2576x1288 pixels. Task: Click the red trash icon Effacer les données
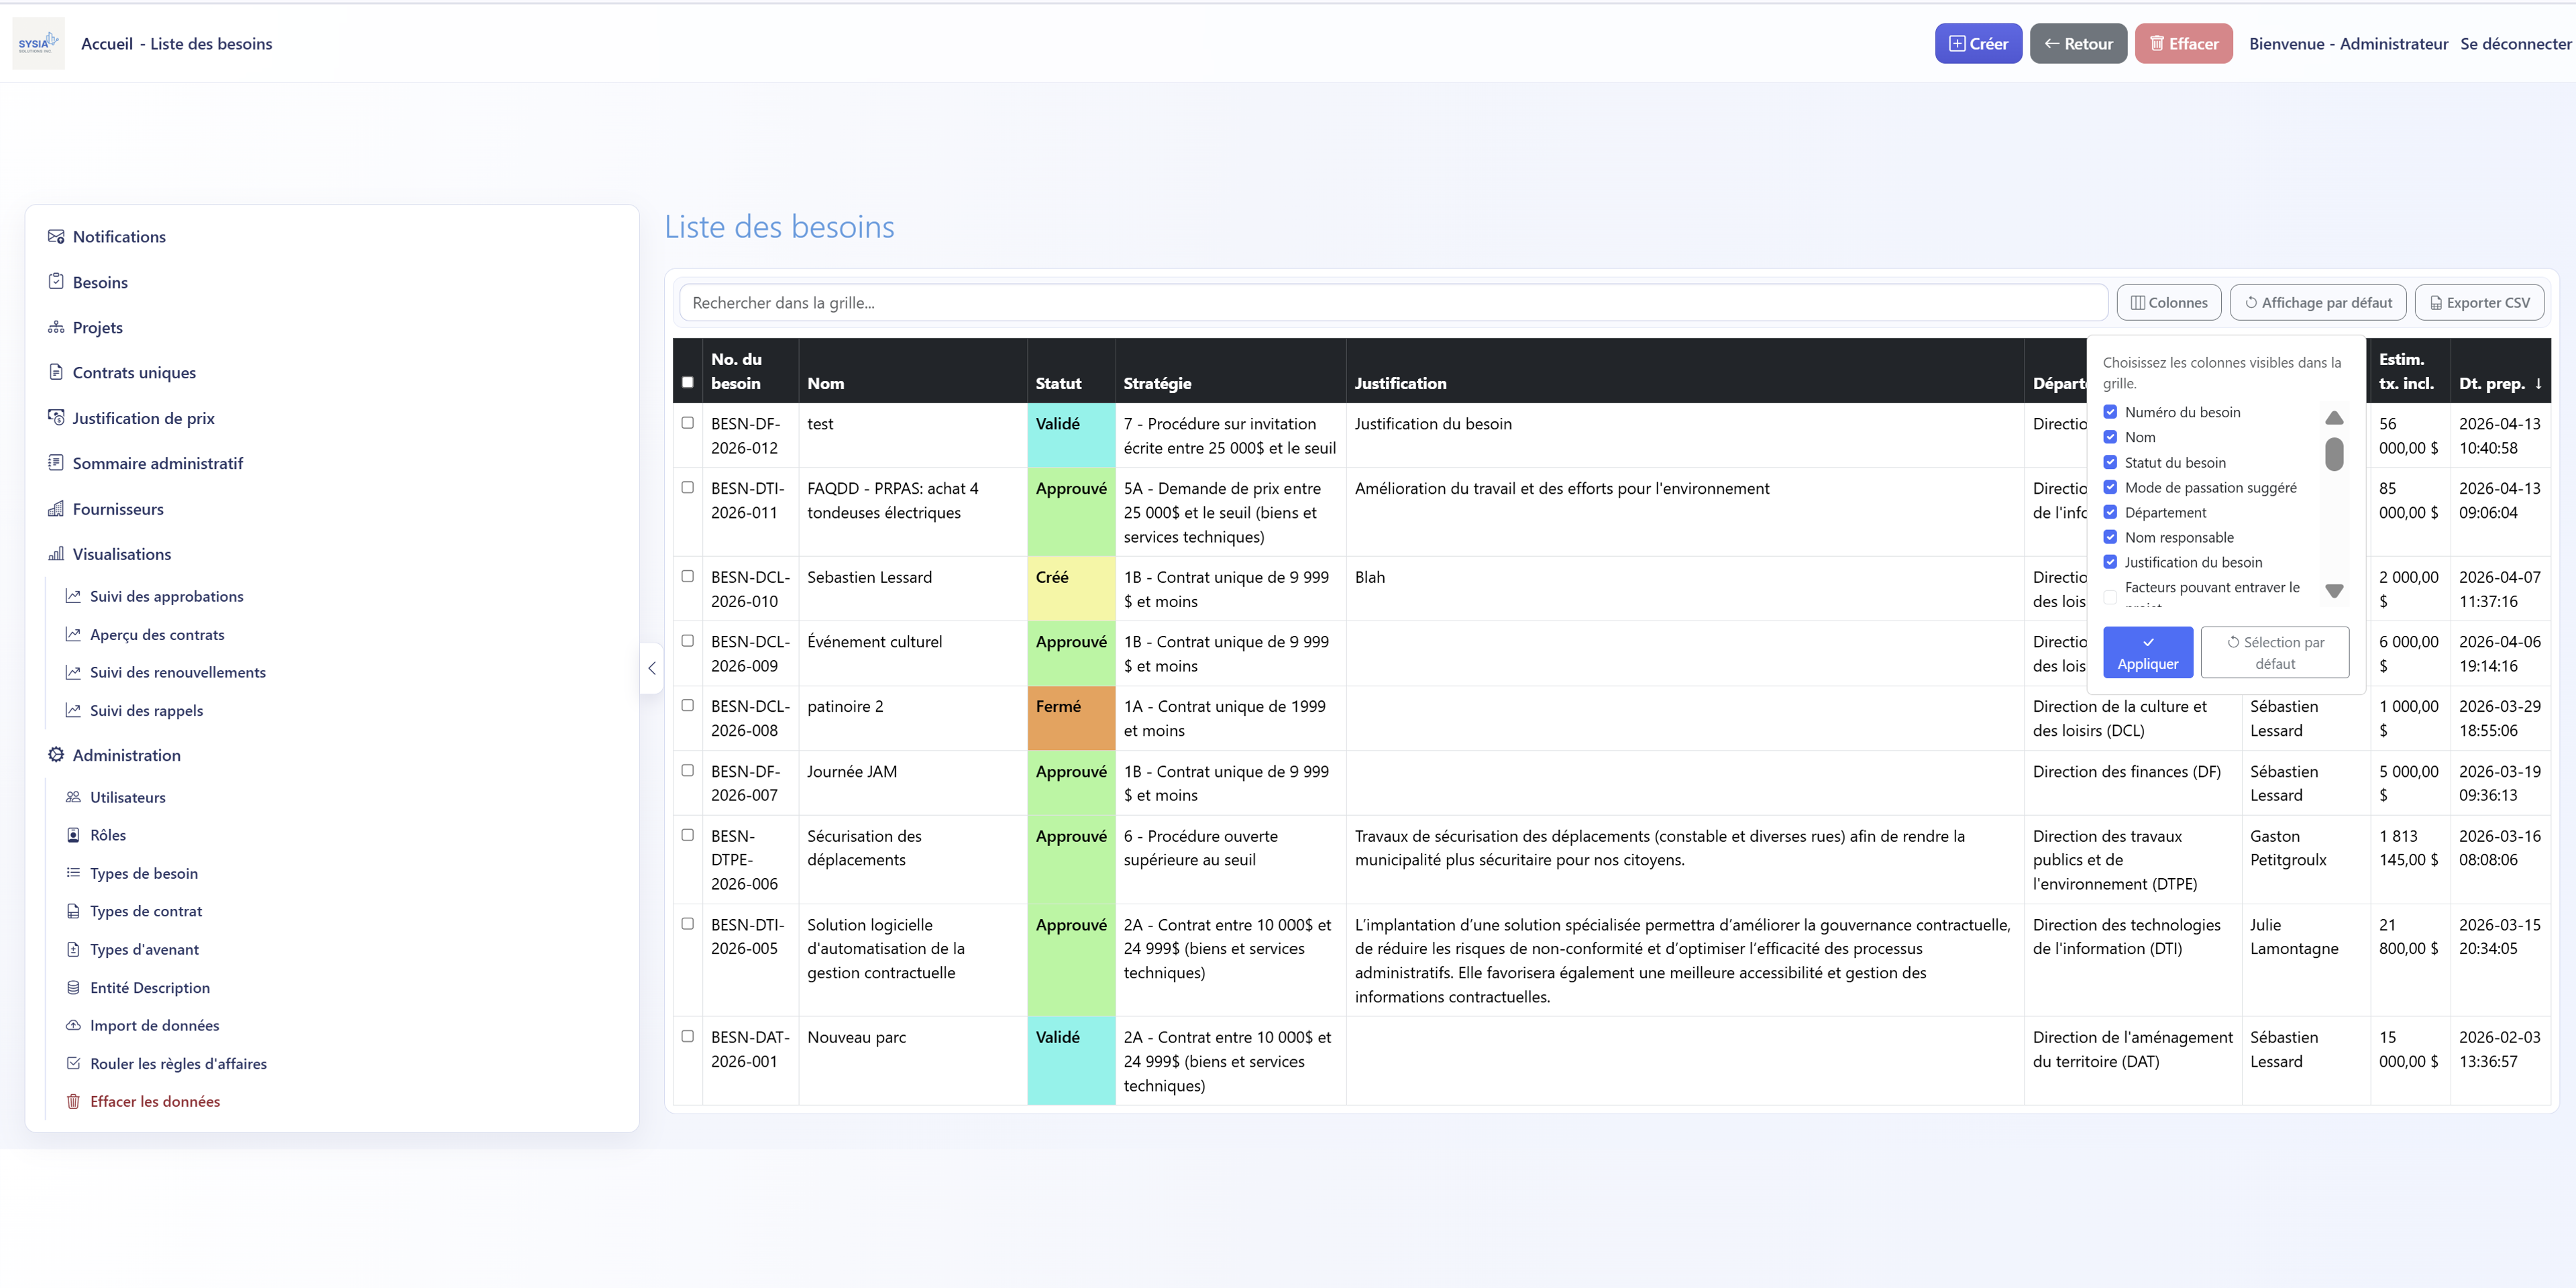pyautogui.click(x=73, y=1101)
